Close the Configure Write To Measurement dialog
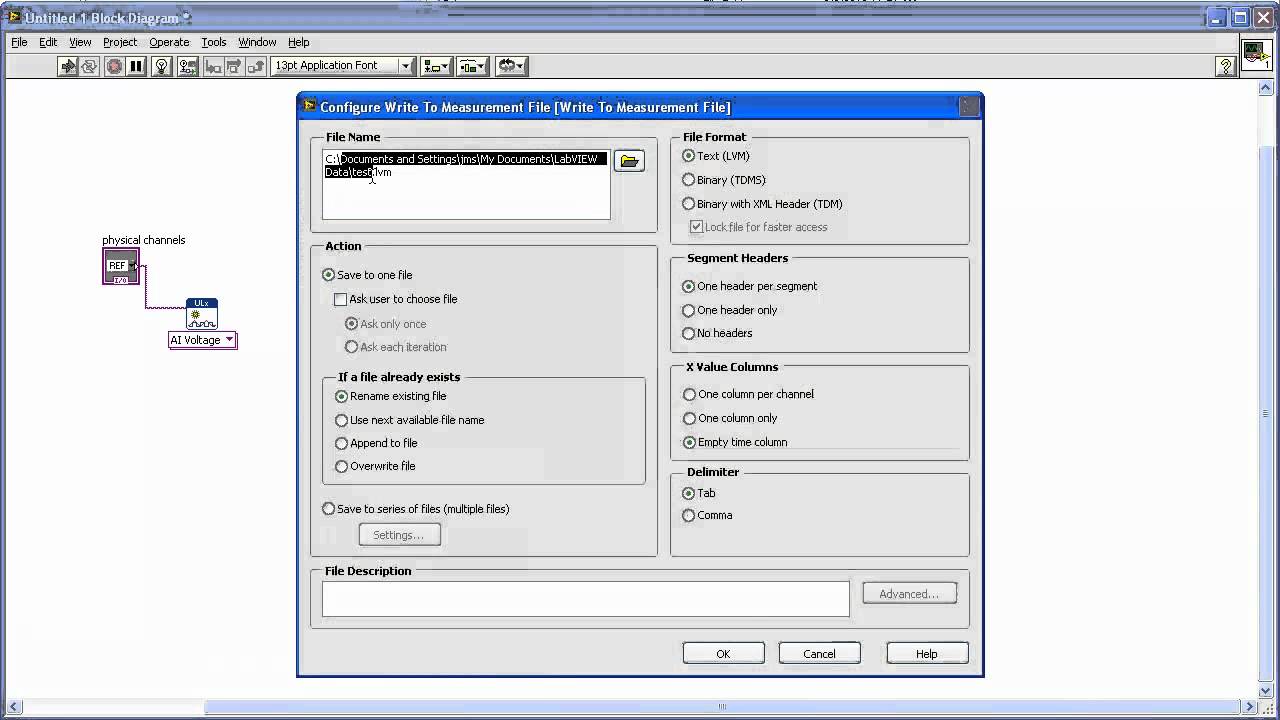Image resolution: width=1280 pixels, height=720 pixels. (969, 107)
